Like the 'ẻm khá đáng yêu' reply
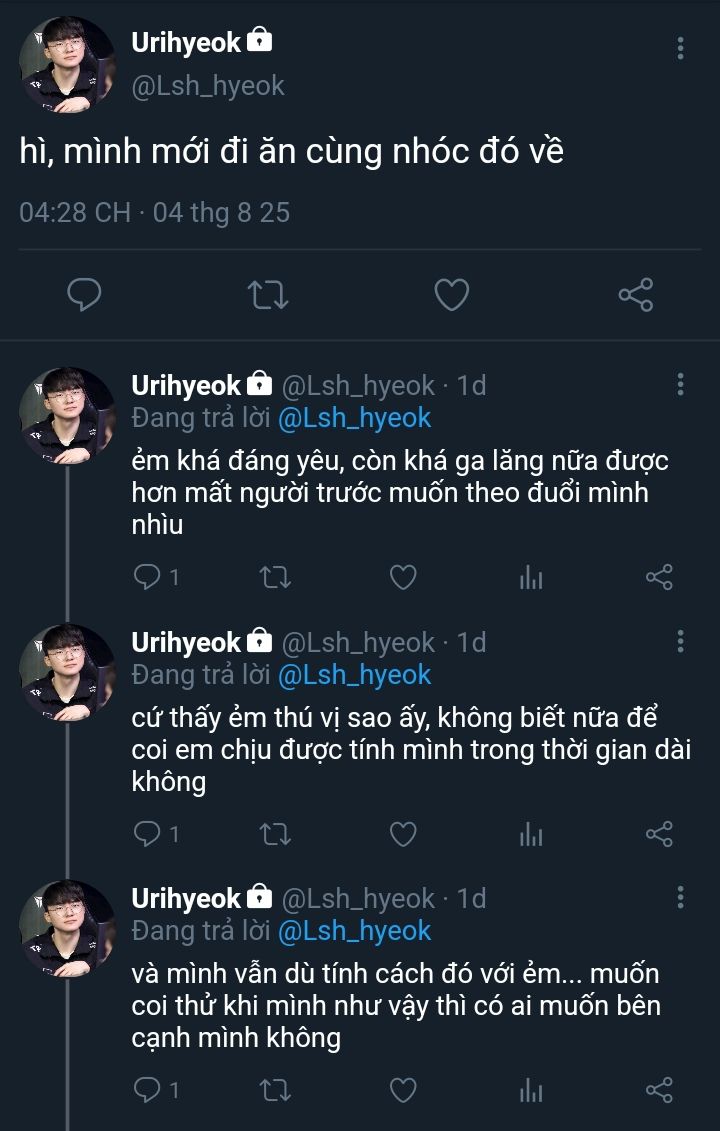The height and width of the screenshot is (1131, 720). tap(402, 577)
